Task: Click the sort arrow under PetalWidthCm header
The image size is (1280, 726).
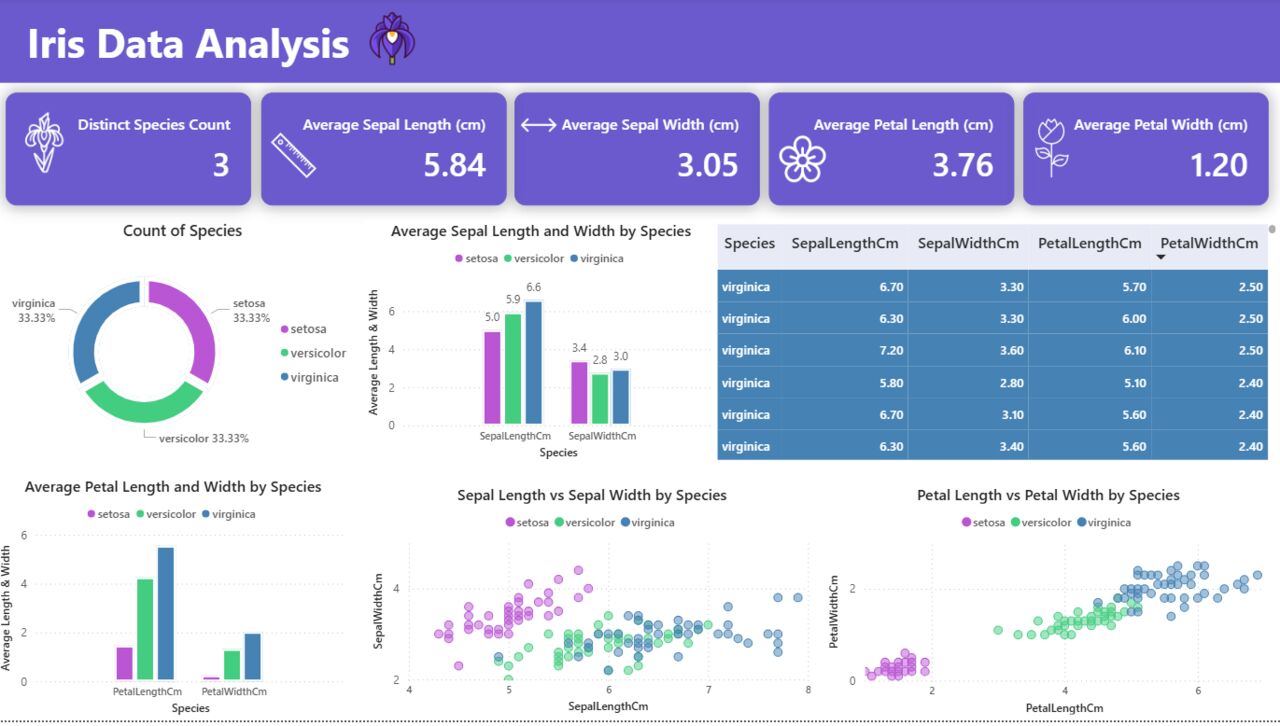Action: click(x=1161, y=258)
